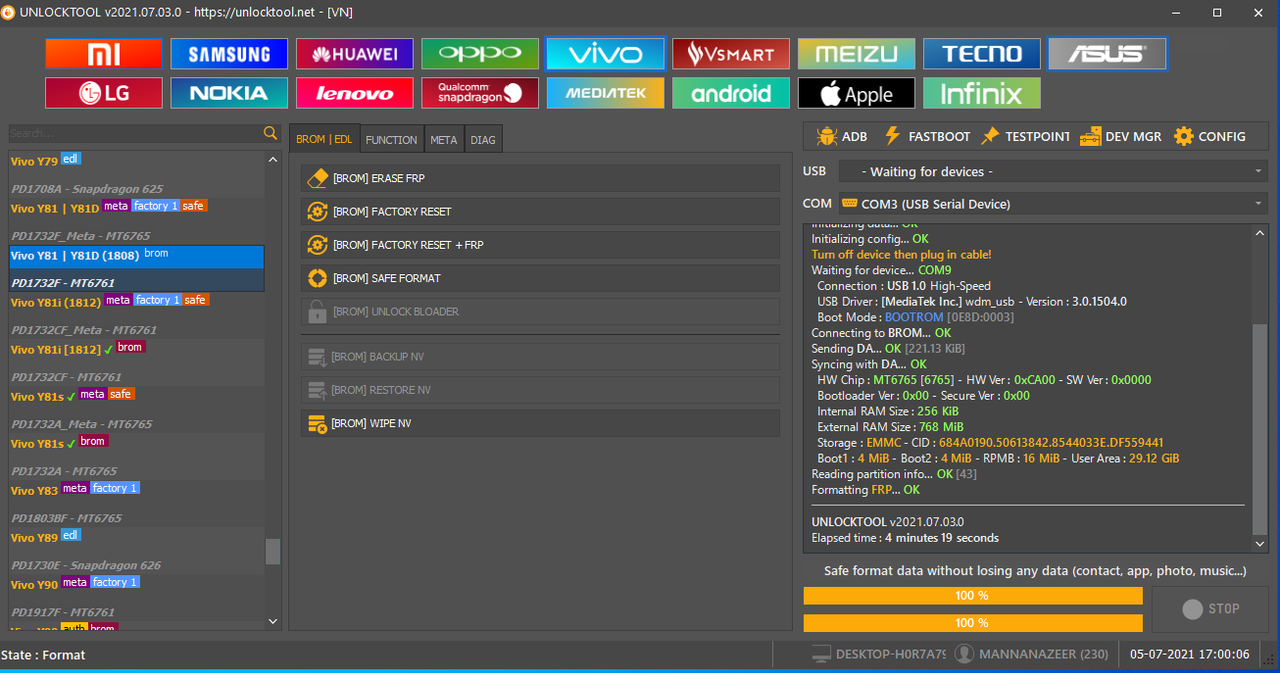The width and height of the screenshot is (1280, 673).
Task: Open the Nokia brand tile
Action: [229, 93]
